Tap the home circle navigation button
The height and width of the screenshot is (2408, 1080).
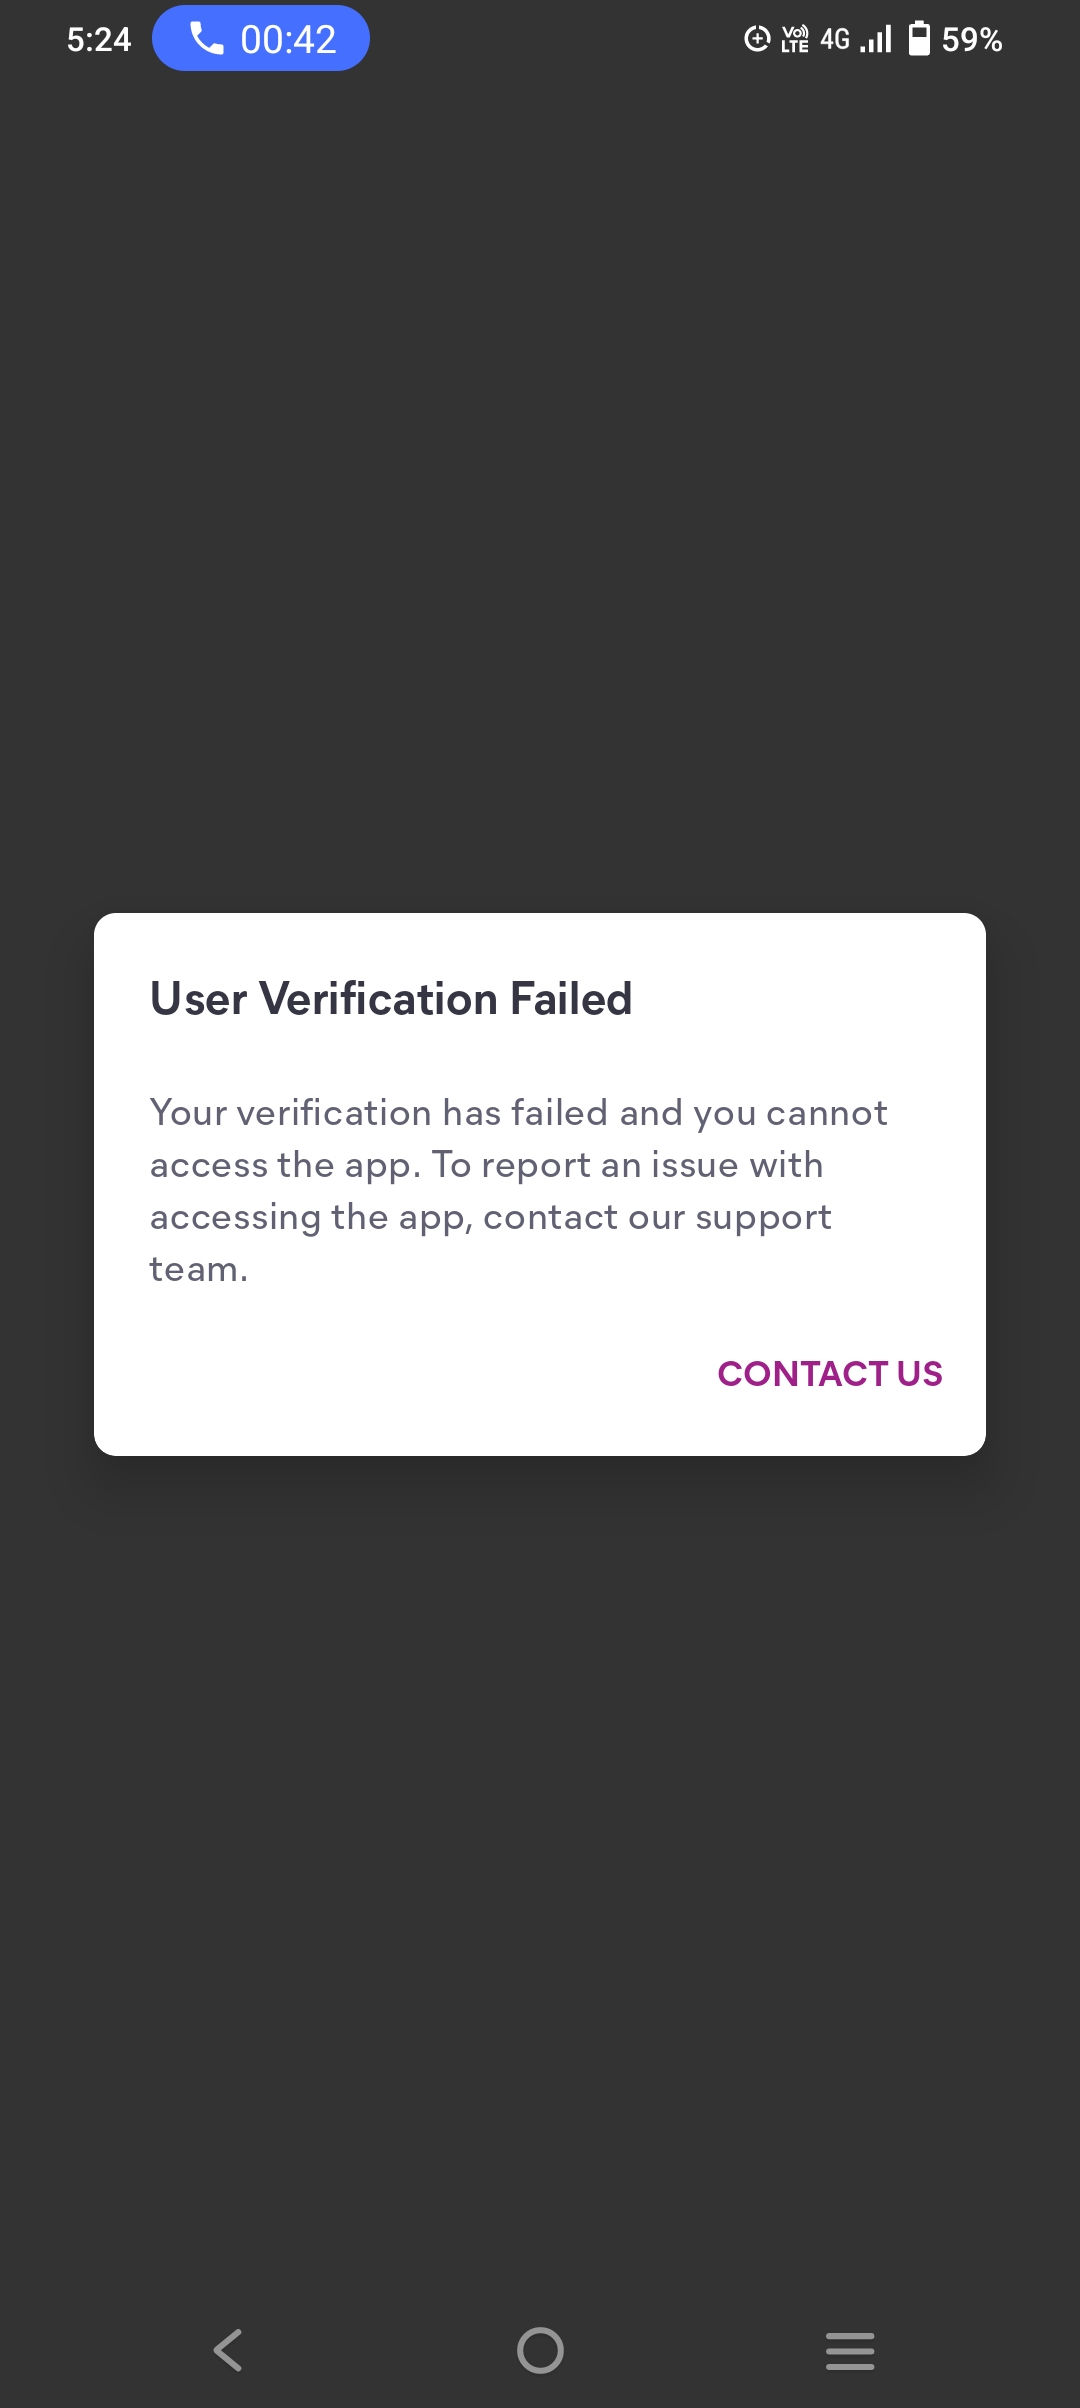540,2350
